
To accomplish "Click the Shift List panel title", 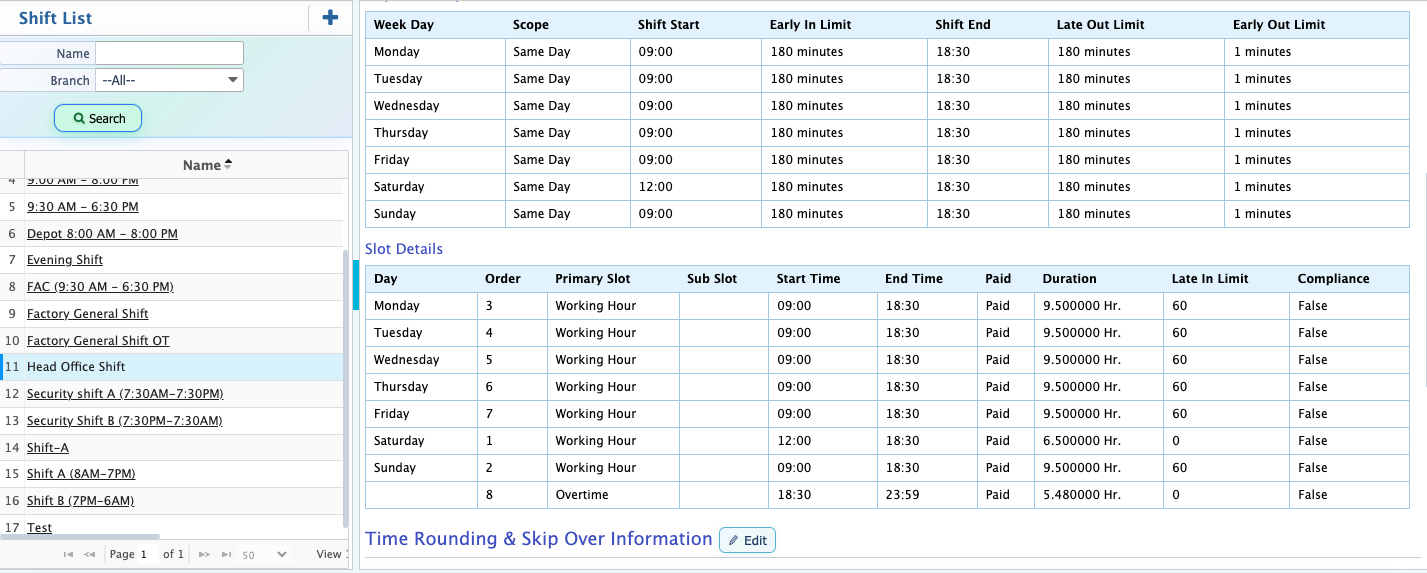I will 56,18.
